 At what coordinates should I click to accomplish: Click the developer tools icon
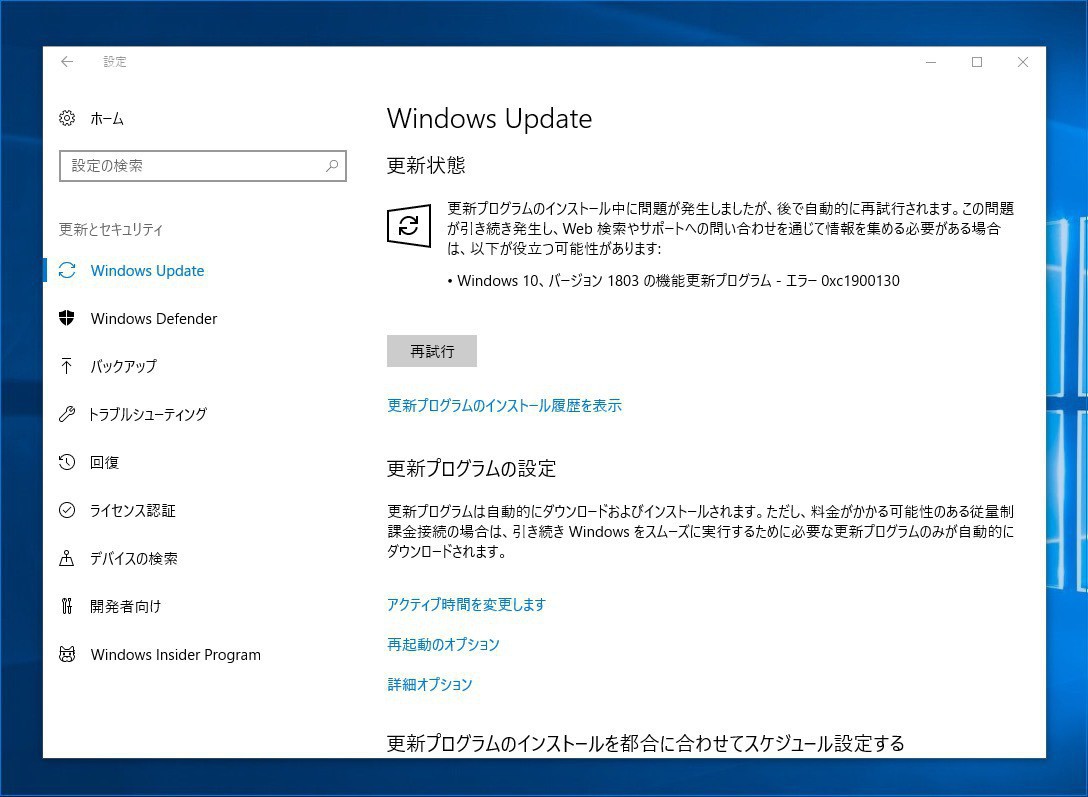(x=67, y=606)
